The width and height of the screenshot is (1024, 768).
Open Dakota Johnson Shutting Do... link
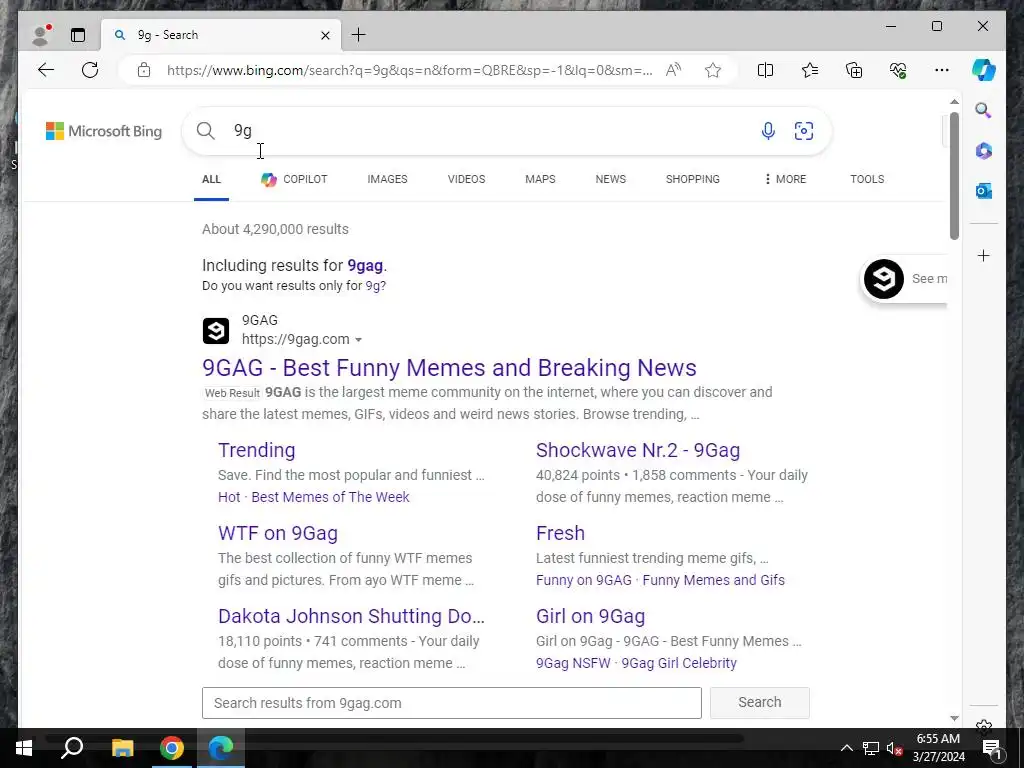(351, 616)
